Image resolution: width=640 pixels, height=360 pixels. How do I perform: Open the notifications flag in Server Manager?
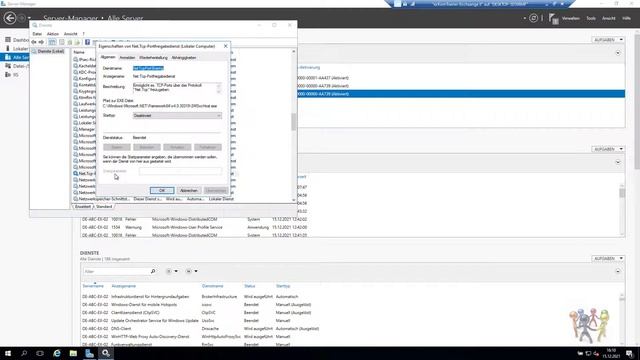[x=553, y=18]
